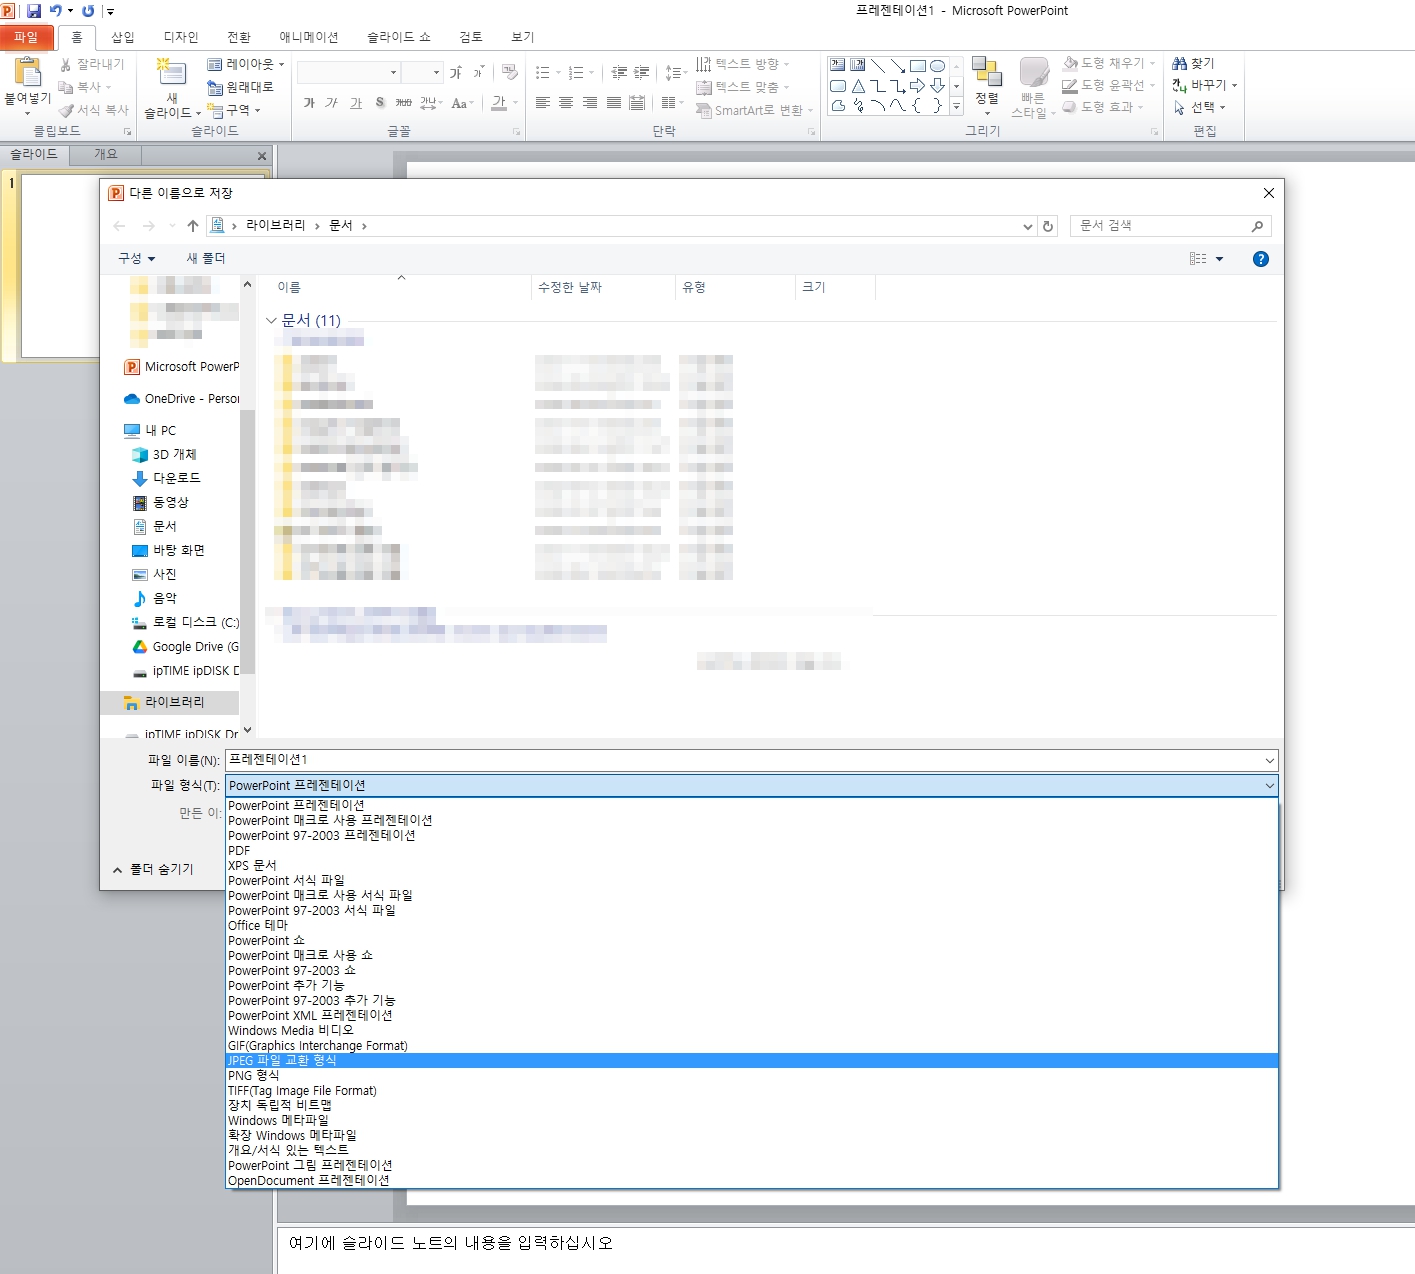Switch to the 슬라이드 쇼 tab
The height and width of the screenshot is (1274, 1415).
point(399,37)
